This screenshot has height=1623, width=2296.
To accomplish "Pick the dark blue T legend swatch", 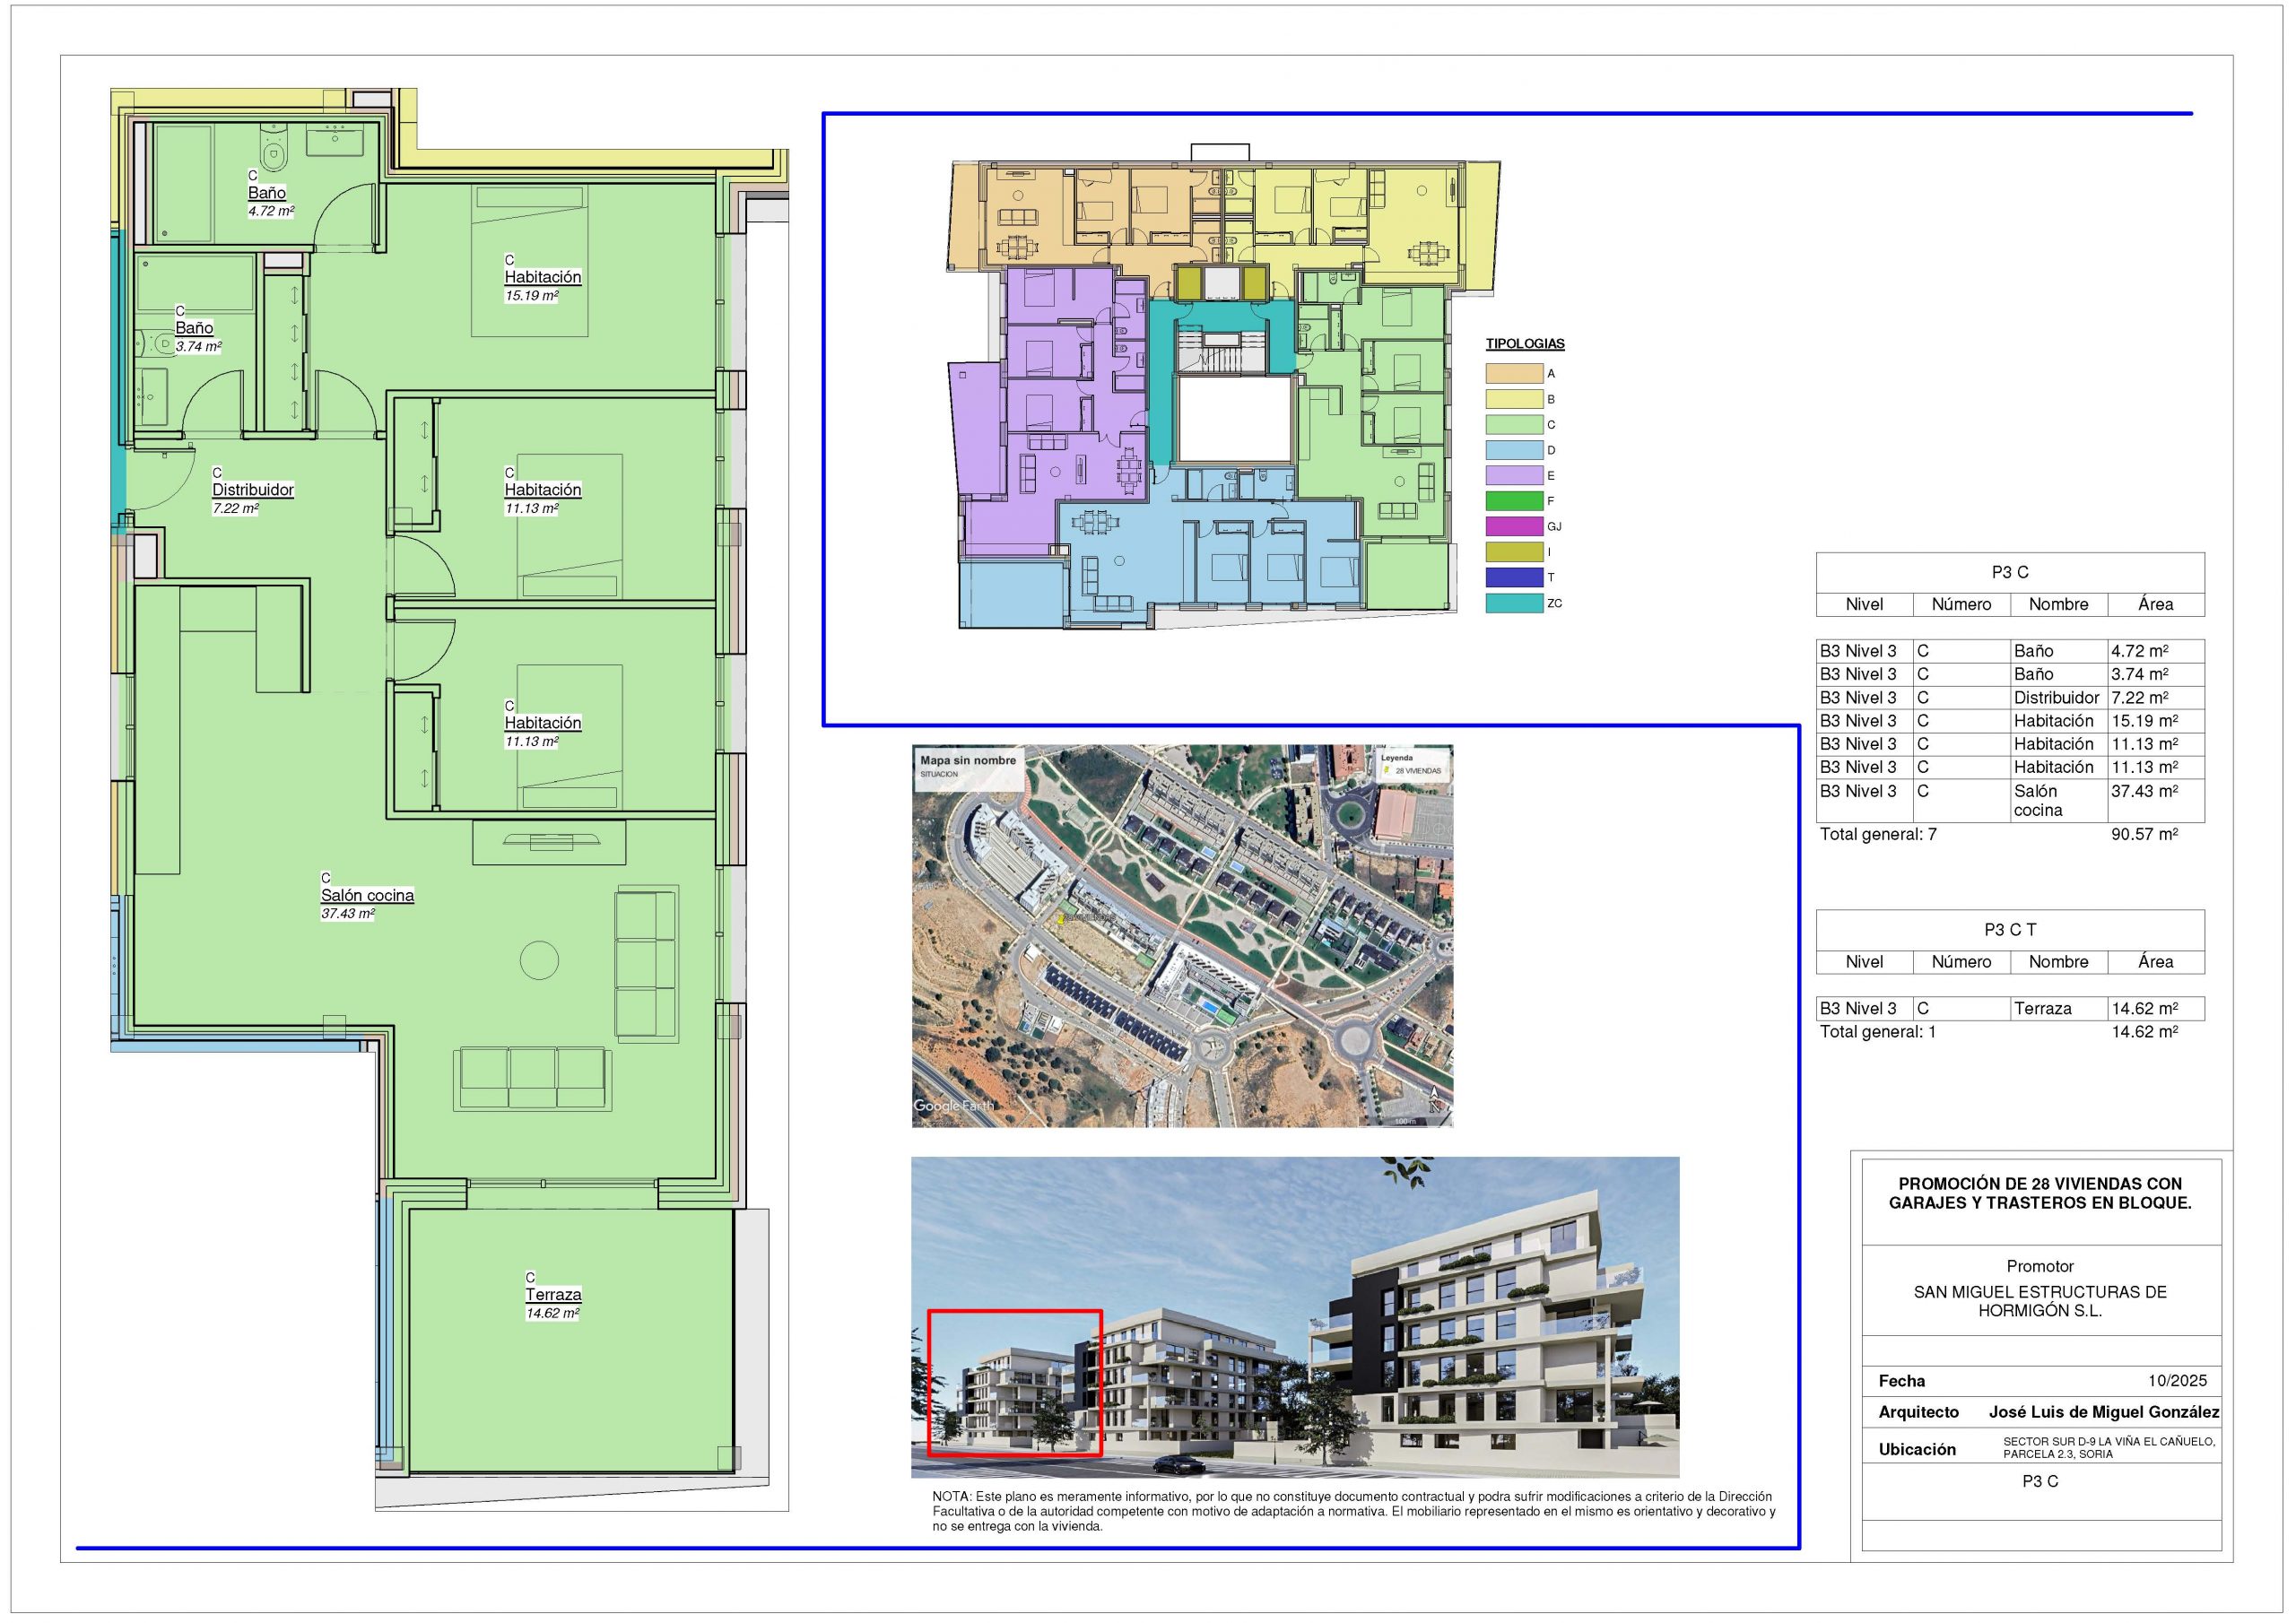I will [1513, 578].
